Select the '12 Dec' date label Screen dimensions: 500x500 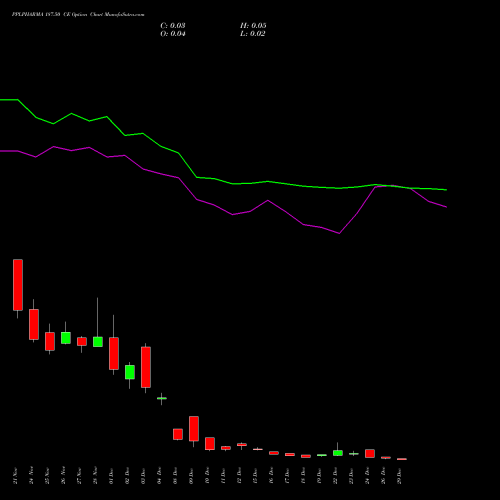click(239, 476)
